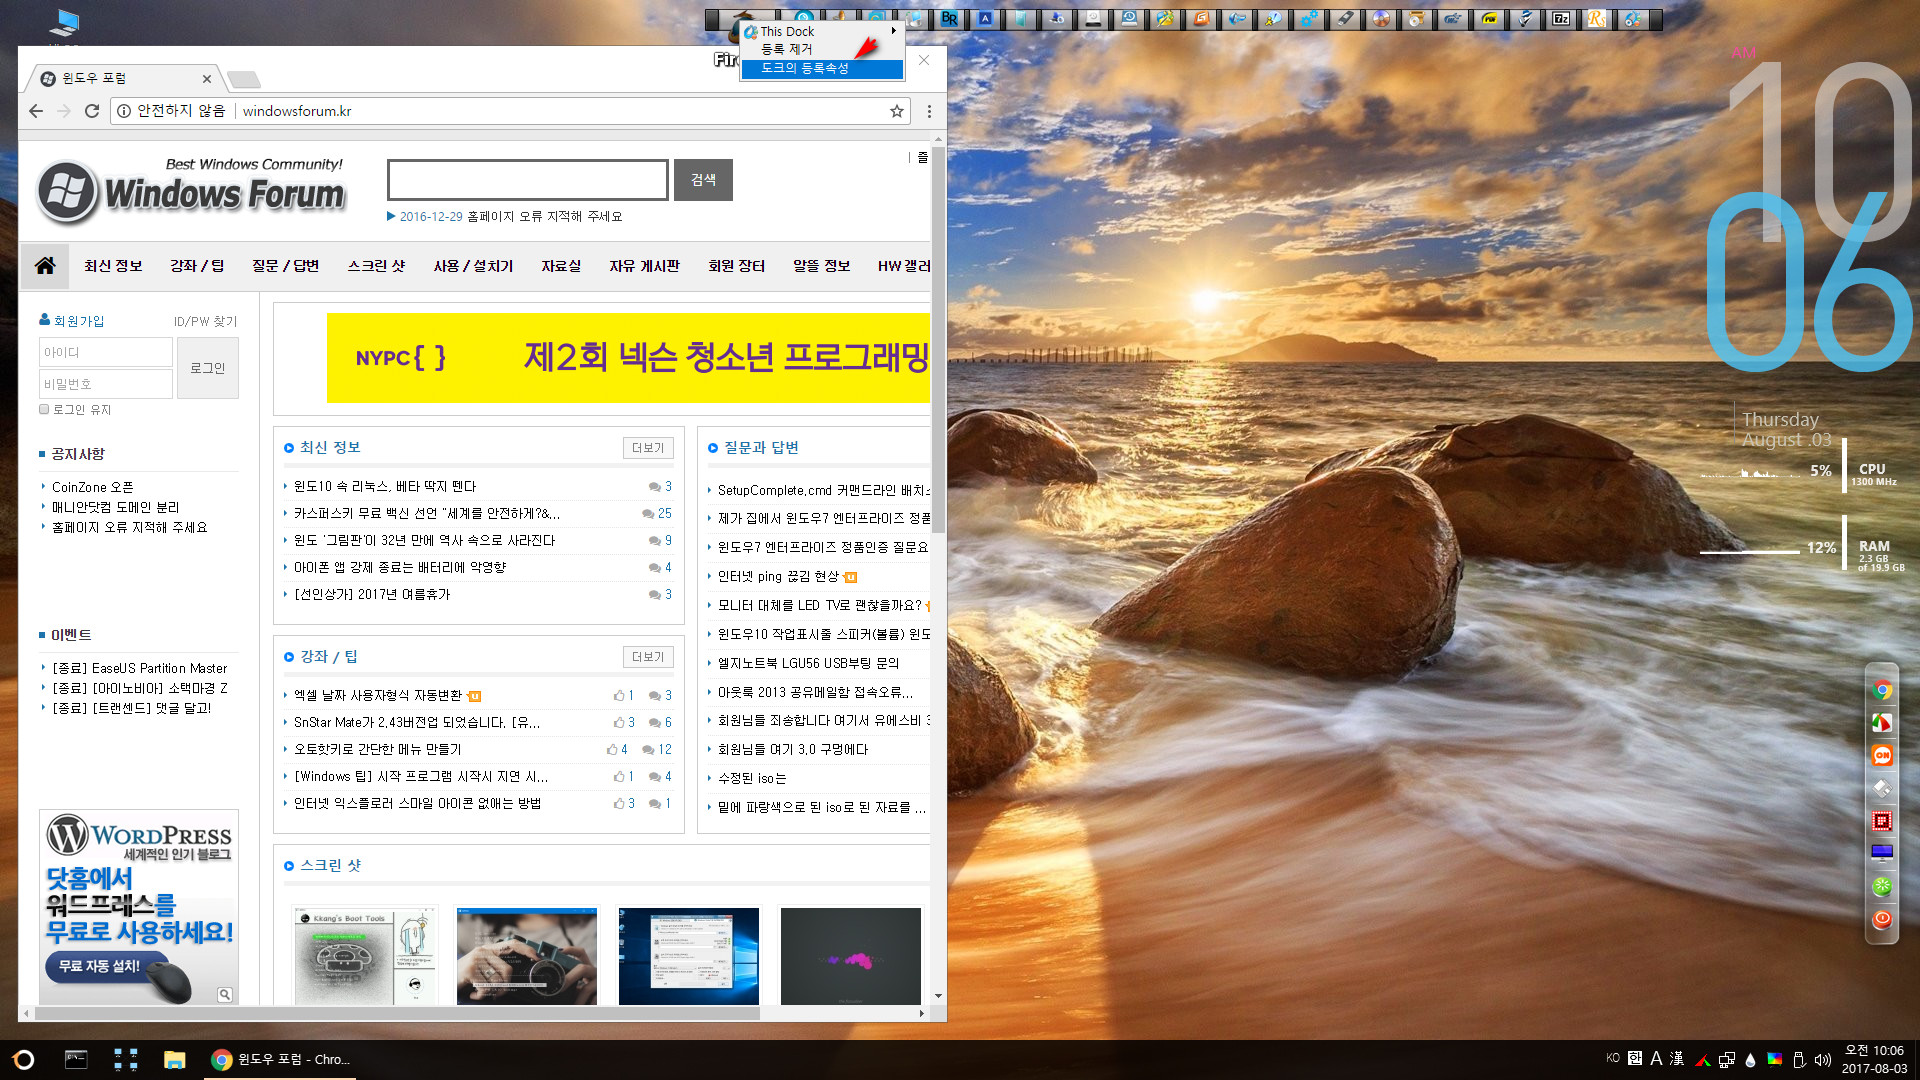Open the red pixel grid icon in side dock
Screen dimensions: 1920x1080
tap(1882, 821)
